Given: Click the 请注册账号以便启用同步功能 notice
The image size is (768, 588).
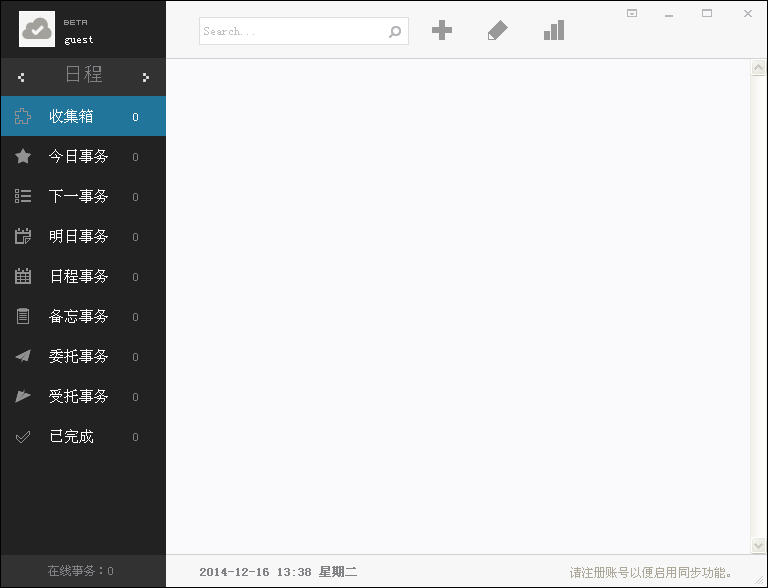Looking at the screenshot, I should 651,572.
